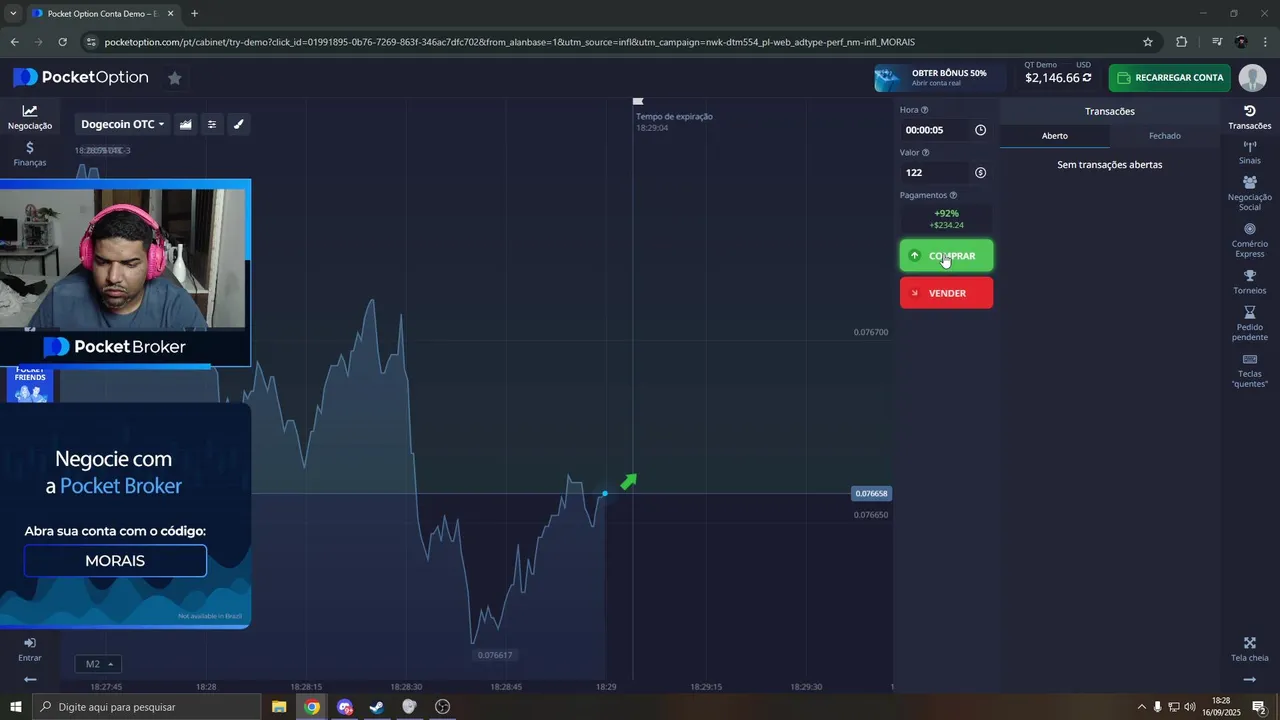Open the Negociação sidebar section

(x=30, y=117)
